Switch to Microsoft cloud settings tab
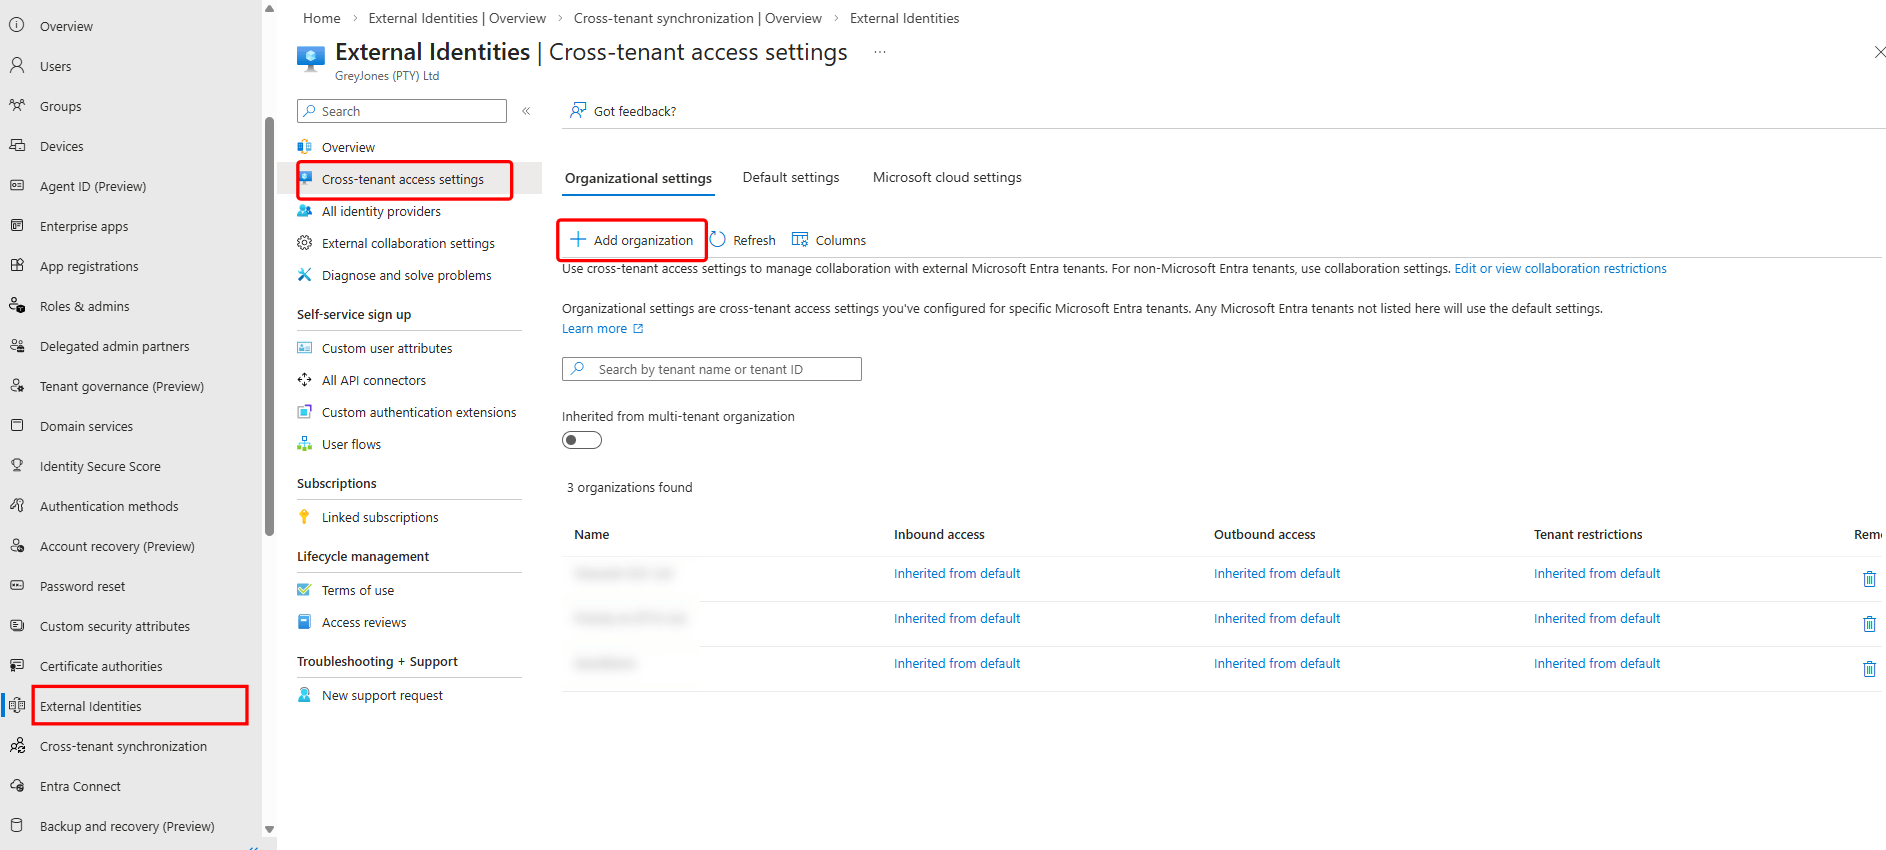This screenshot has height=850, width=1886. click(947, 178)
